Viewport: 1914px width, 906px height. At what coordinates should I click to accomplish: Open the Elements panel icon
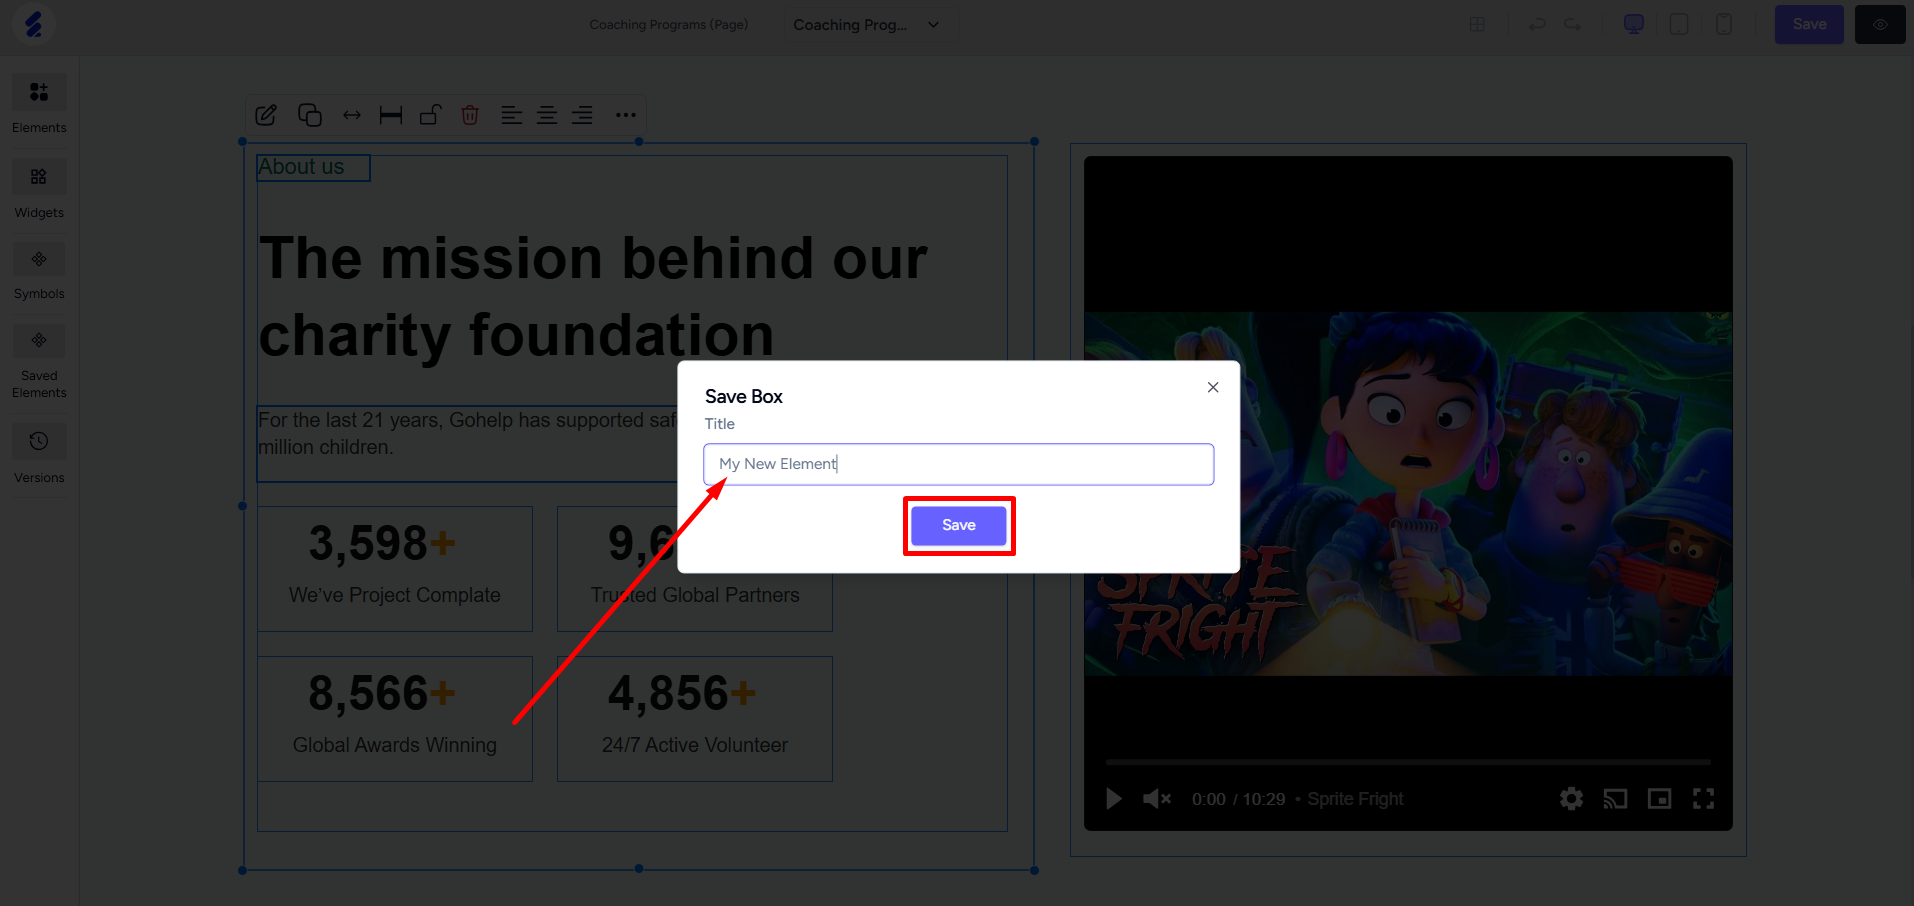39,93
